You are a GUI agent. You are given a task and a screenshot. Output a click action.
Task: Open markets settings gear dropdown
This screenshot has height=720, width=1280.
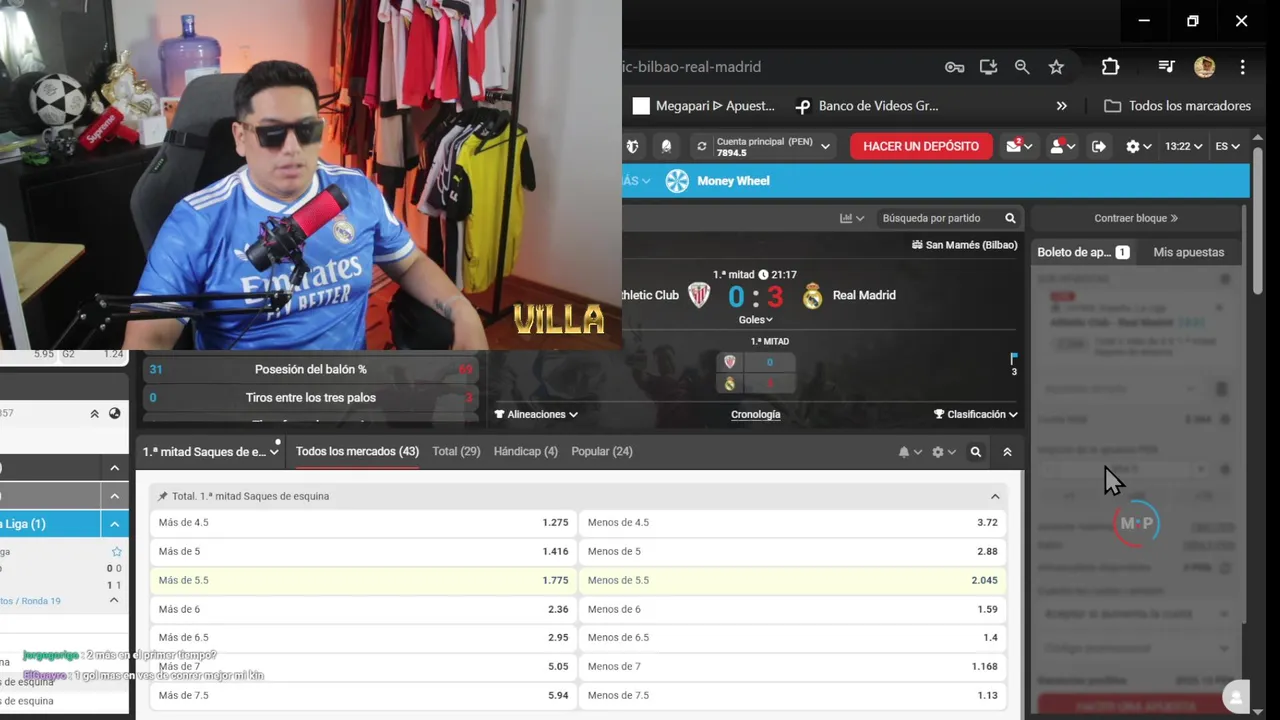point(943,452)
